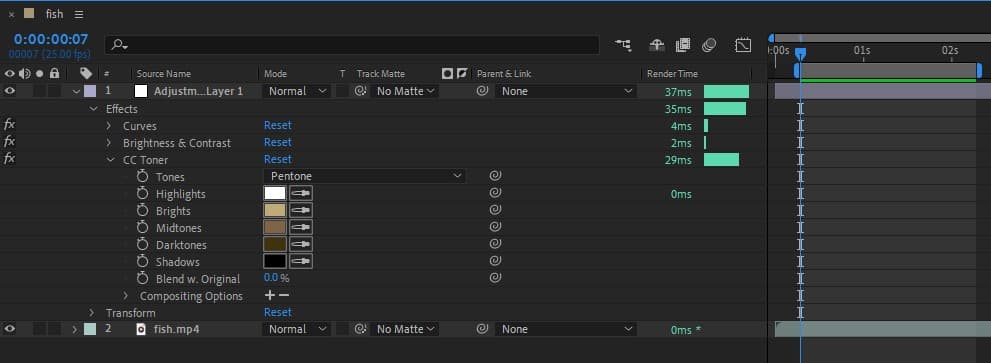Reset the Transform properties
Image resolution: width=991 pixels, height=363 pixels.
[277, 312]
